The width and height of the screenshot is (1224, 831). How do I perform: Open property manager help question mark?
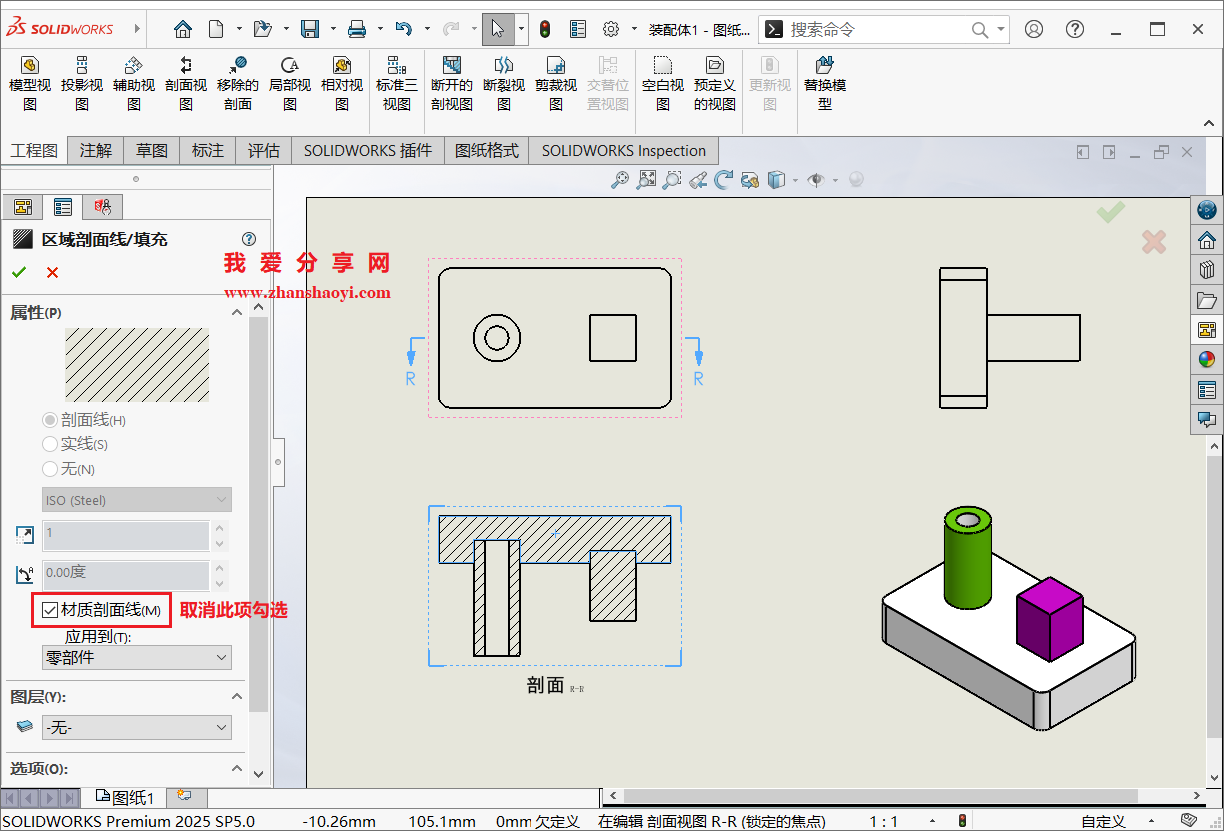(249, 239)
